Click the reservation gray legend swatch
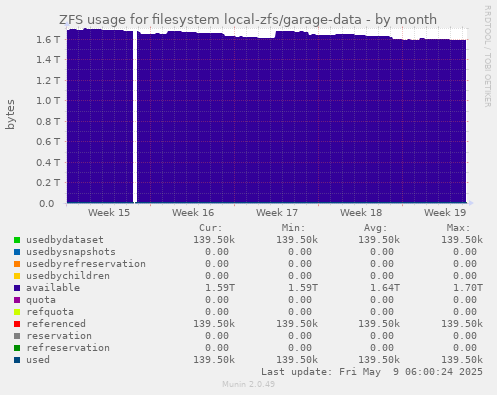The width and height of the screenshot is (497, 395). 17,336
